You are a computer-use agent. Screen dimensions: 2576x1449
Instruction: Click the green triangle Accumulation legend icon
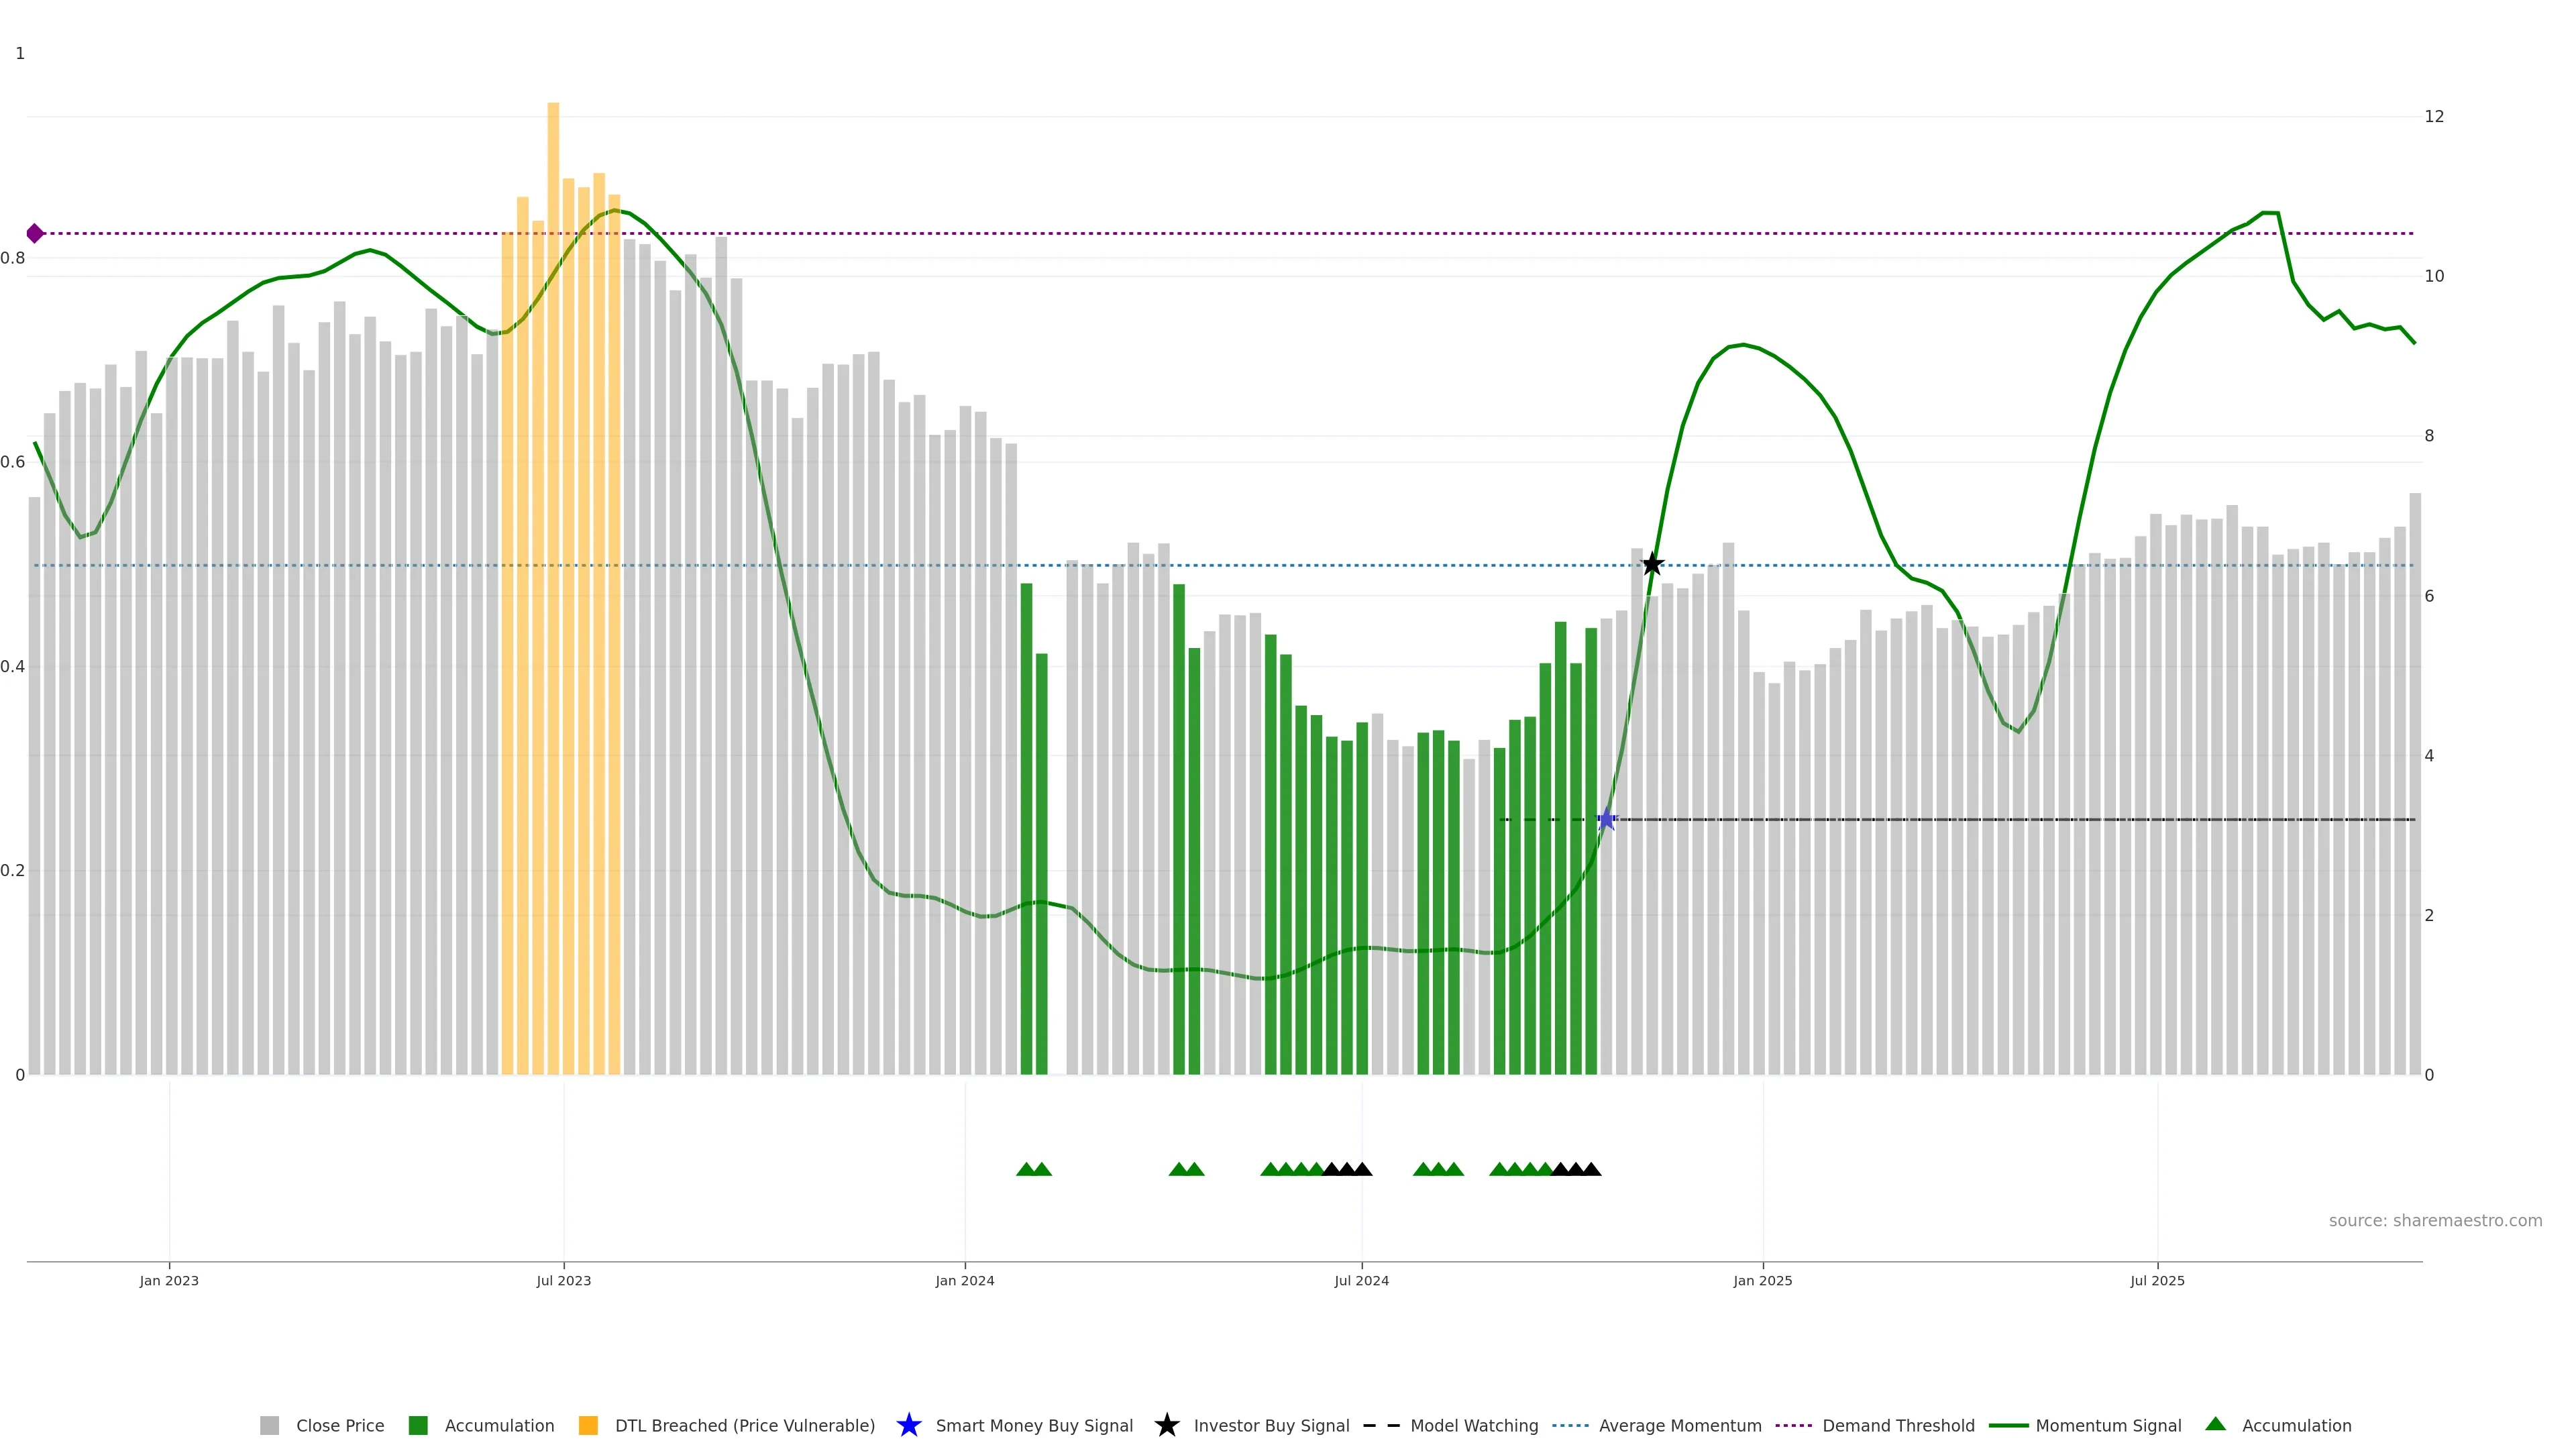[x=2215, y=1425]
